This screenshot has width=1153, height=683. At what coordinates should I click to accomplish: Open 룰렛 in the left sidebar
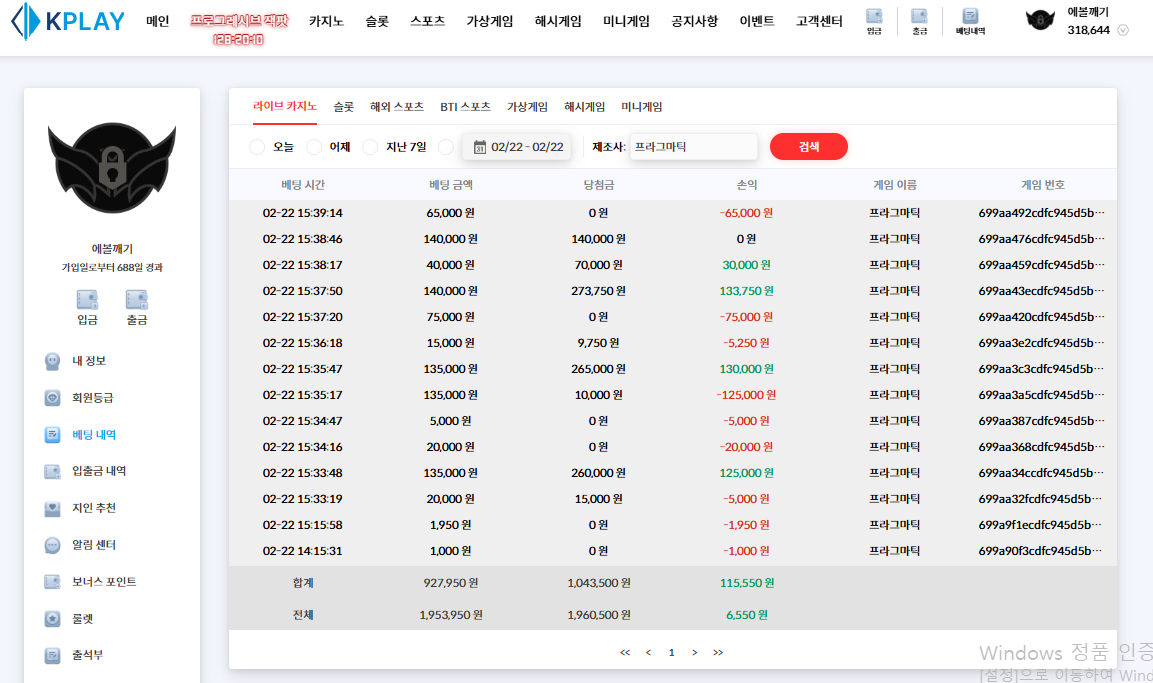[x=81, y=619]
